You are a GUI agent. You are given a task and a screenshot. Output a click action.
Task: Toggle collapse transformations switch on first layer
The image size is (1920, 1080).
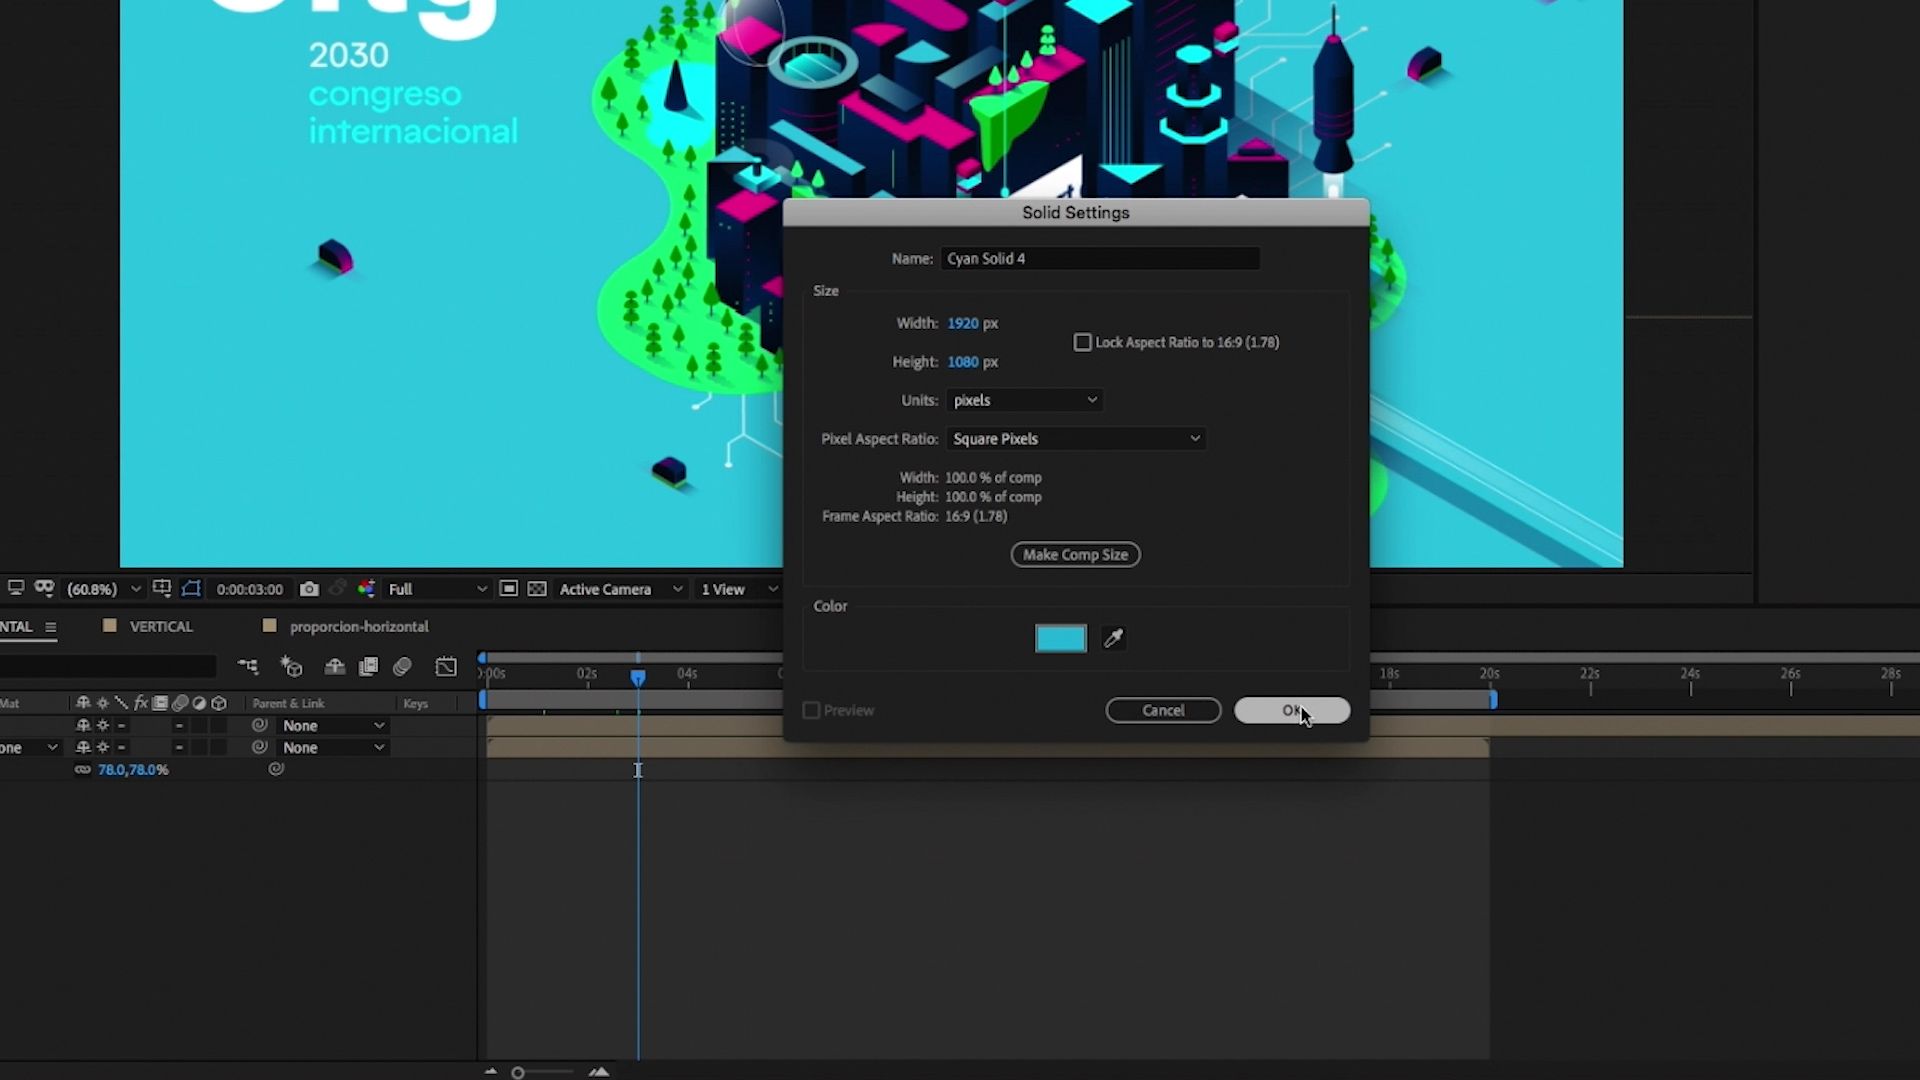coord(102,725)
